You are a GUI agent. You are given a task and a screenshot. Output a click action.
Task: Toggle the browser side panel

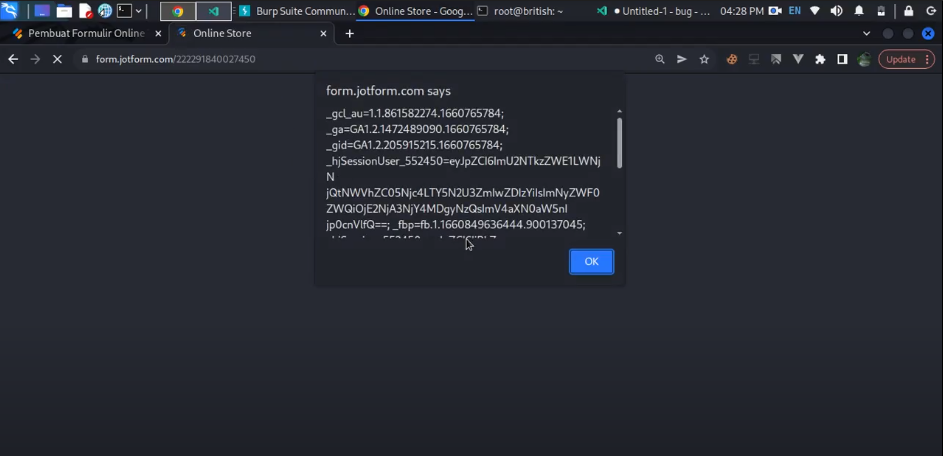(842, 59)
